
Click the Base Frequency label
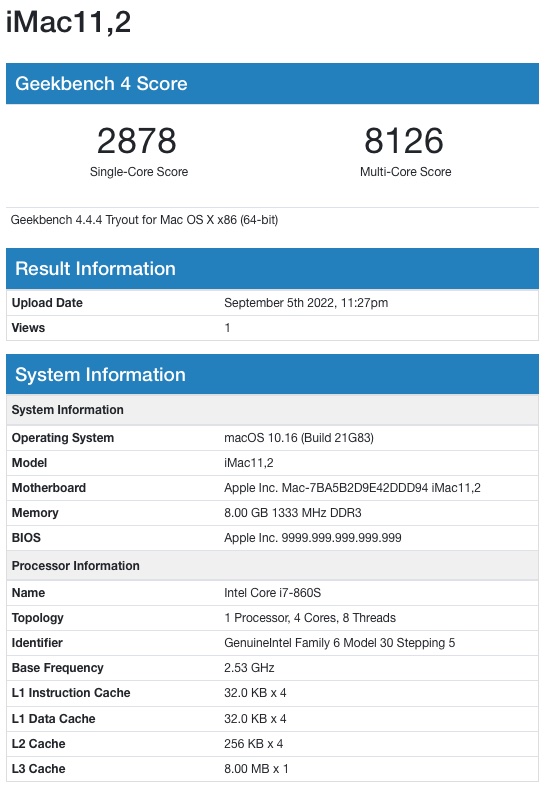pyautogui.click(x=58, y=668)
